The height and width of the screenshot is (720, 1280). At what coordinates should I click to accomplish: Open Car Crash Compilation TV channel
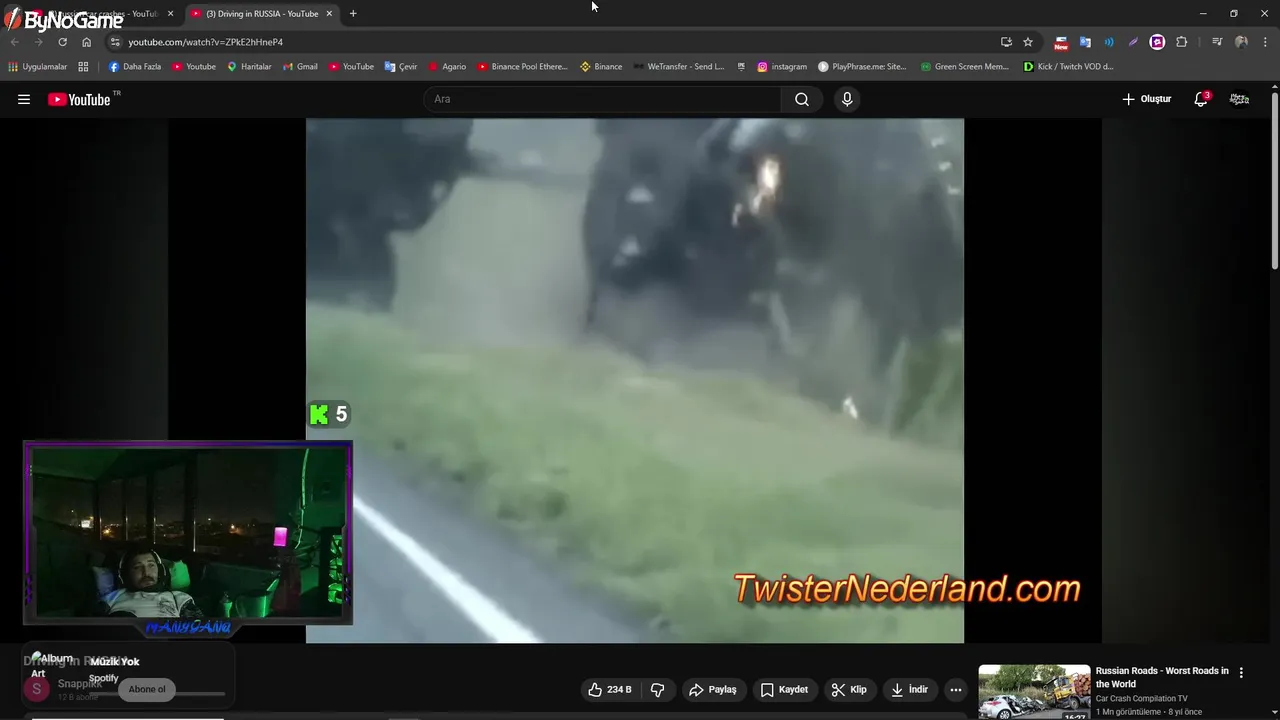coord(1141,698)
